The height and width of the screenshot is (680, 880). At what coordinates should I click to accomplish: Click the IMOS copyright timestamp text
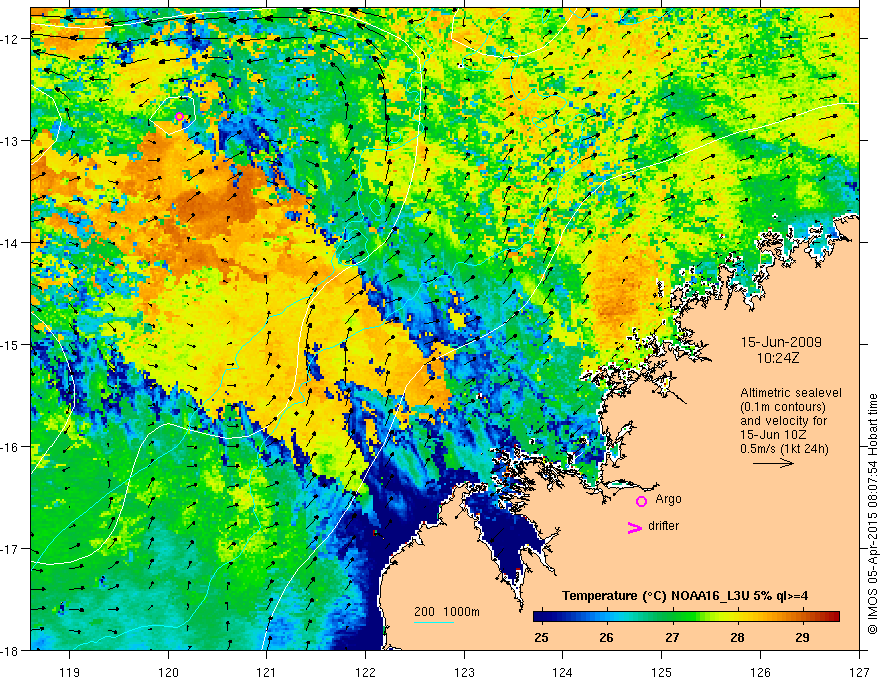tap(872, 515)
